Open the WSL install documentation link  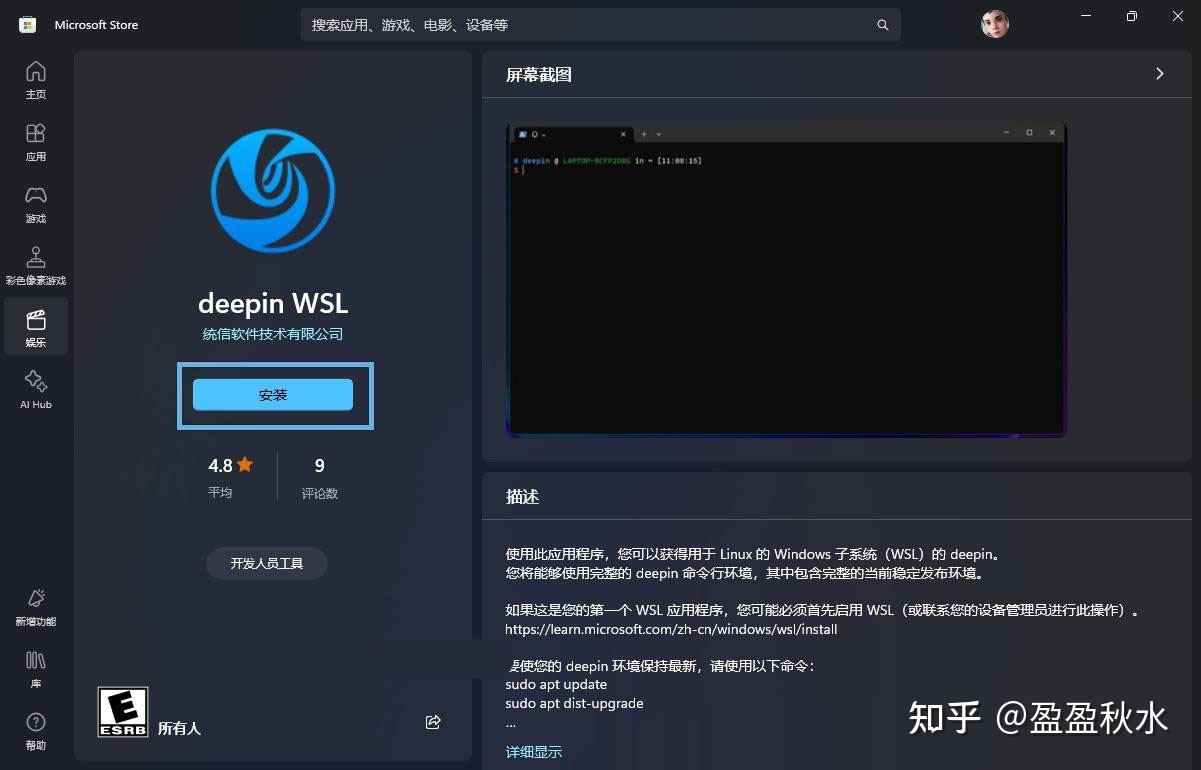(671, 629)
